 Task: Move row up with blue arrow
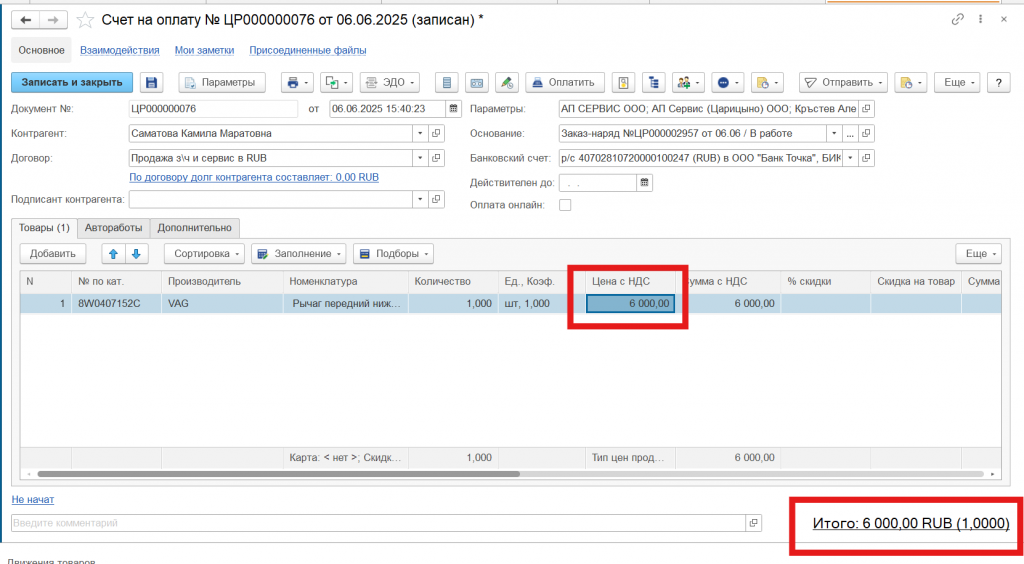[x=113, y=254]
